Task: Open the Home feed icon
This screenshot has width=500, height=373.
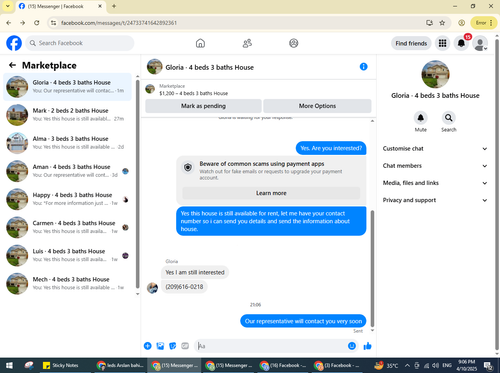Action: point(200,43)
